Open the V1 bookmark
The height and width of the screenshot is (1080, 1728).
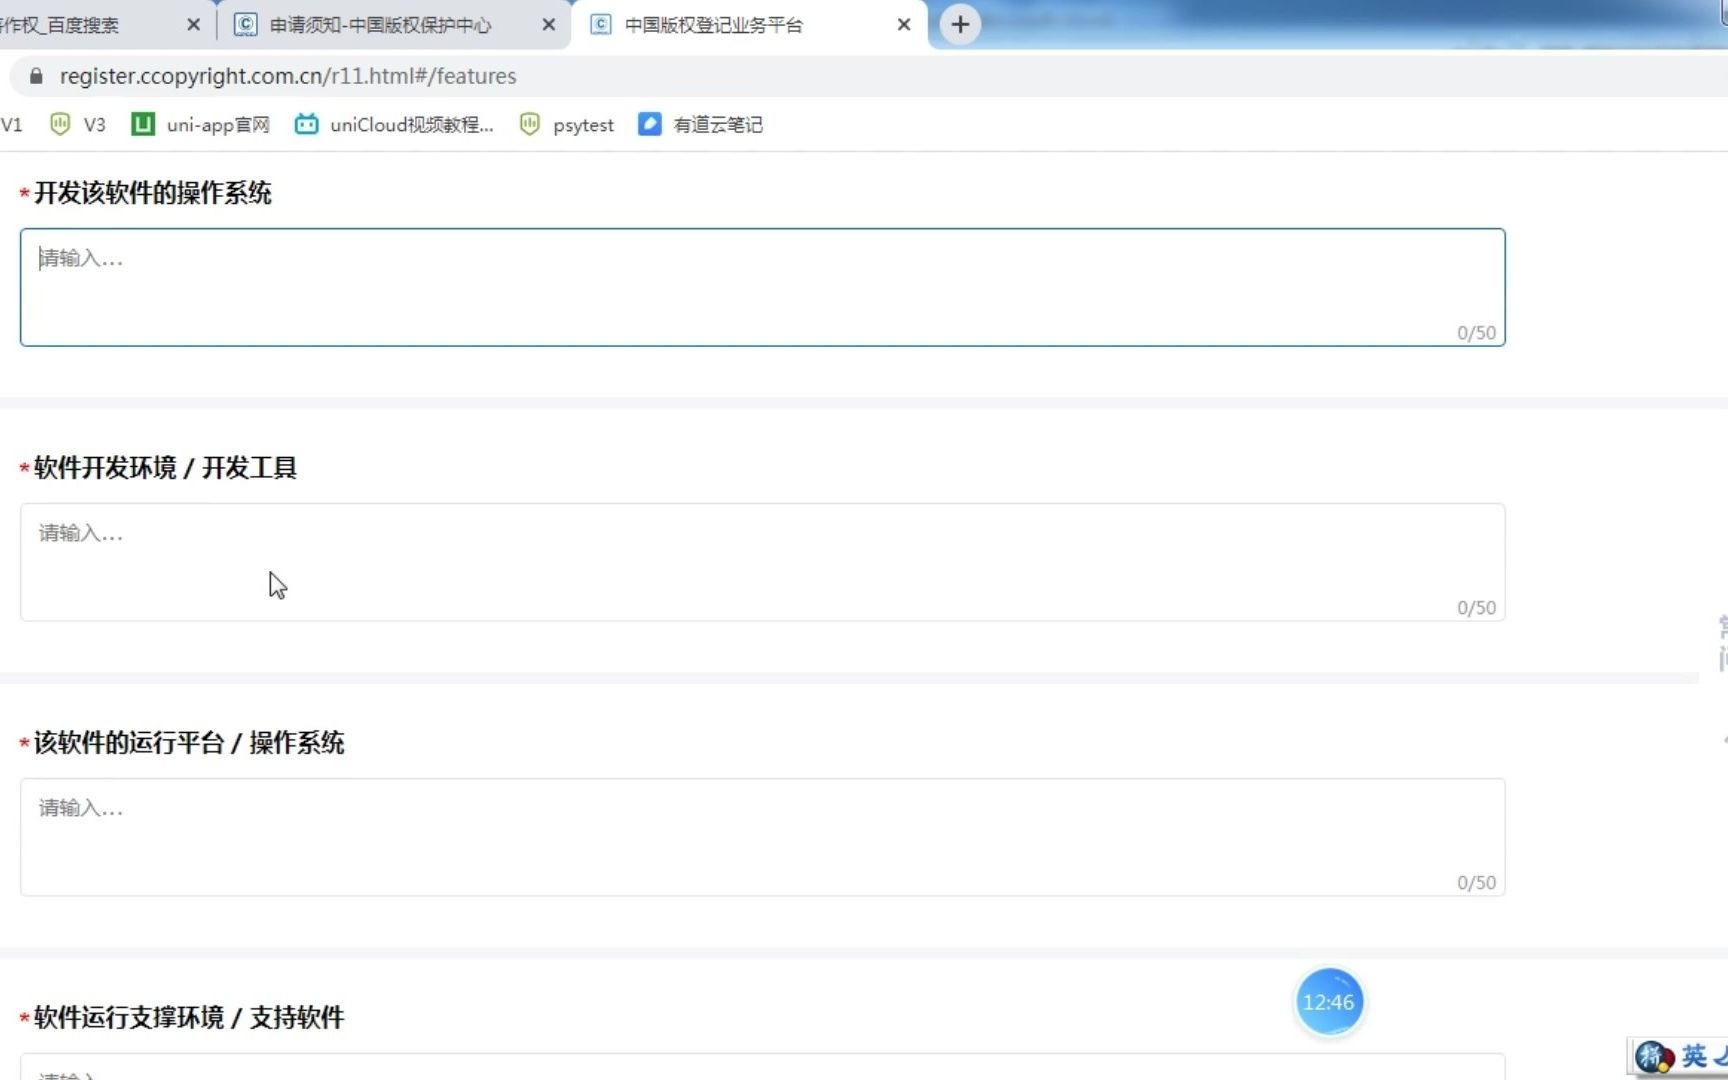[x=11, y=125]
